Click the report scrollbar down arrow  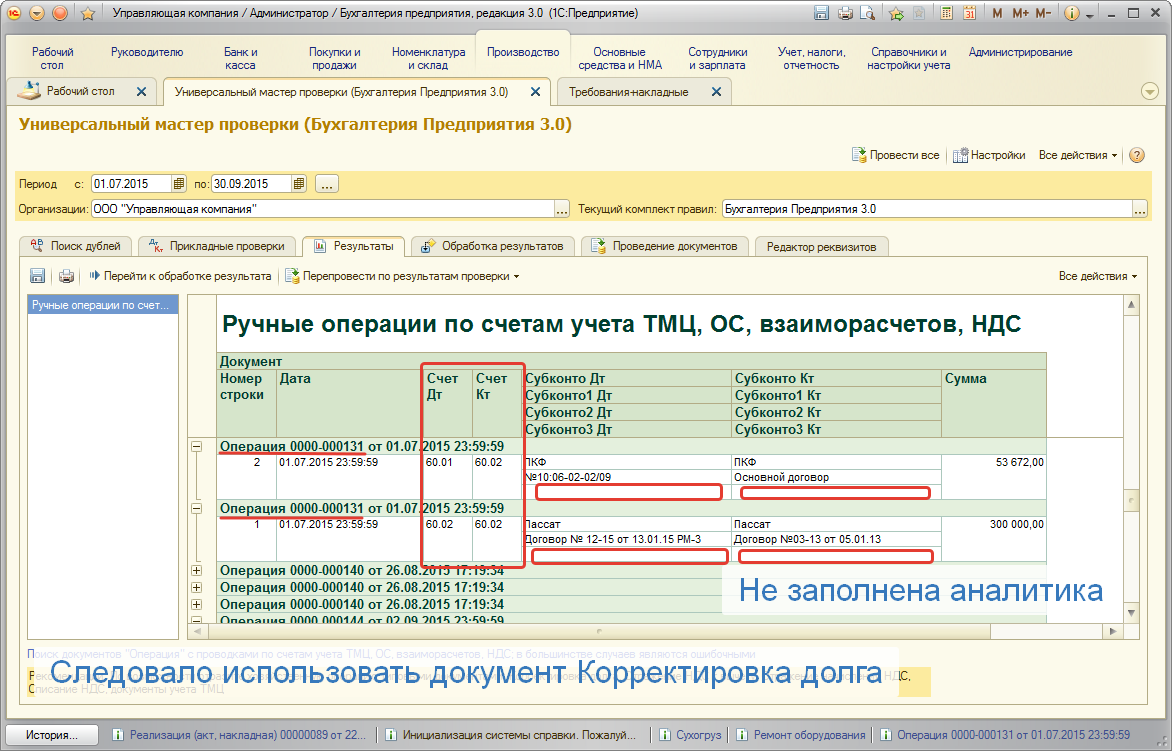1132,614
